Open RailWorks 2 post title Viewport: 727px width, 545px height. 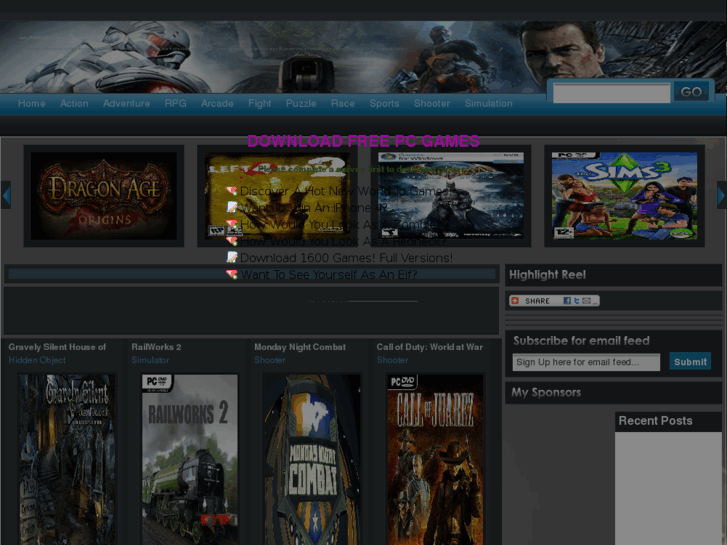[x=156, y=347]
